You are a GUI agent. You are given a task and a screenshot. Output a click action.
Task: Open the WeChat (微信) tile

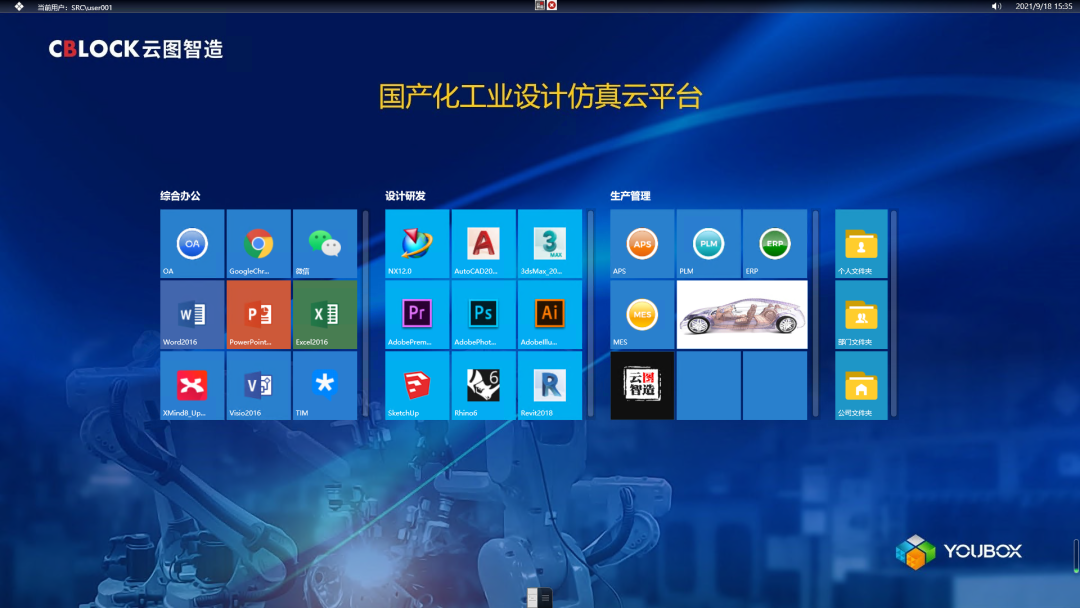pos(325,244)
